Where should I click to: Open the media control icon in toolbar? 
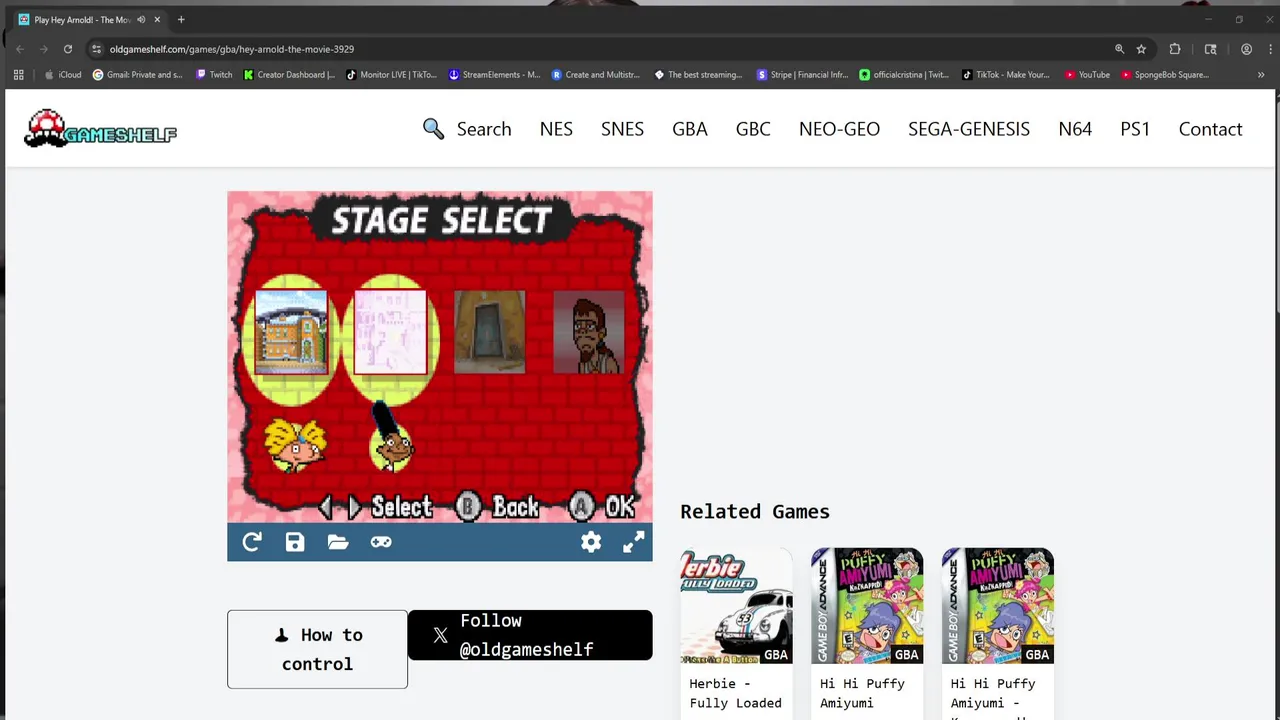pyautogui.click(x=1210, y=49)
